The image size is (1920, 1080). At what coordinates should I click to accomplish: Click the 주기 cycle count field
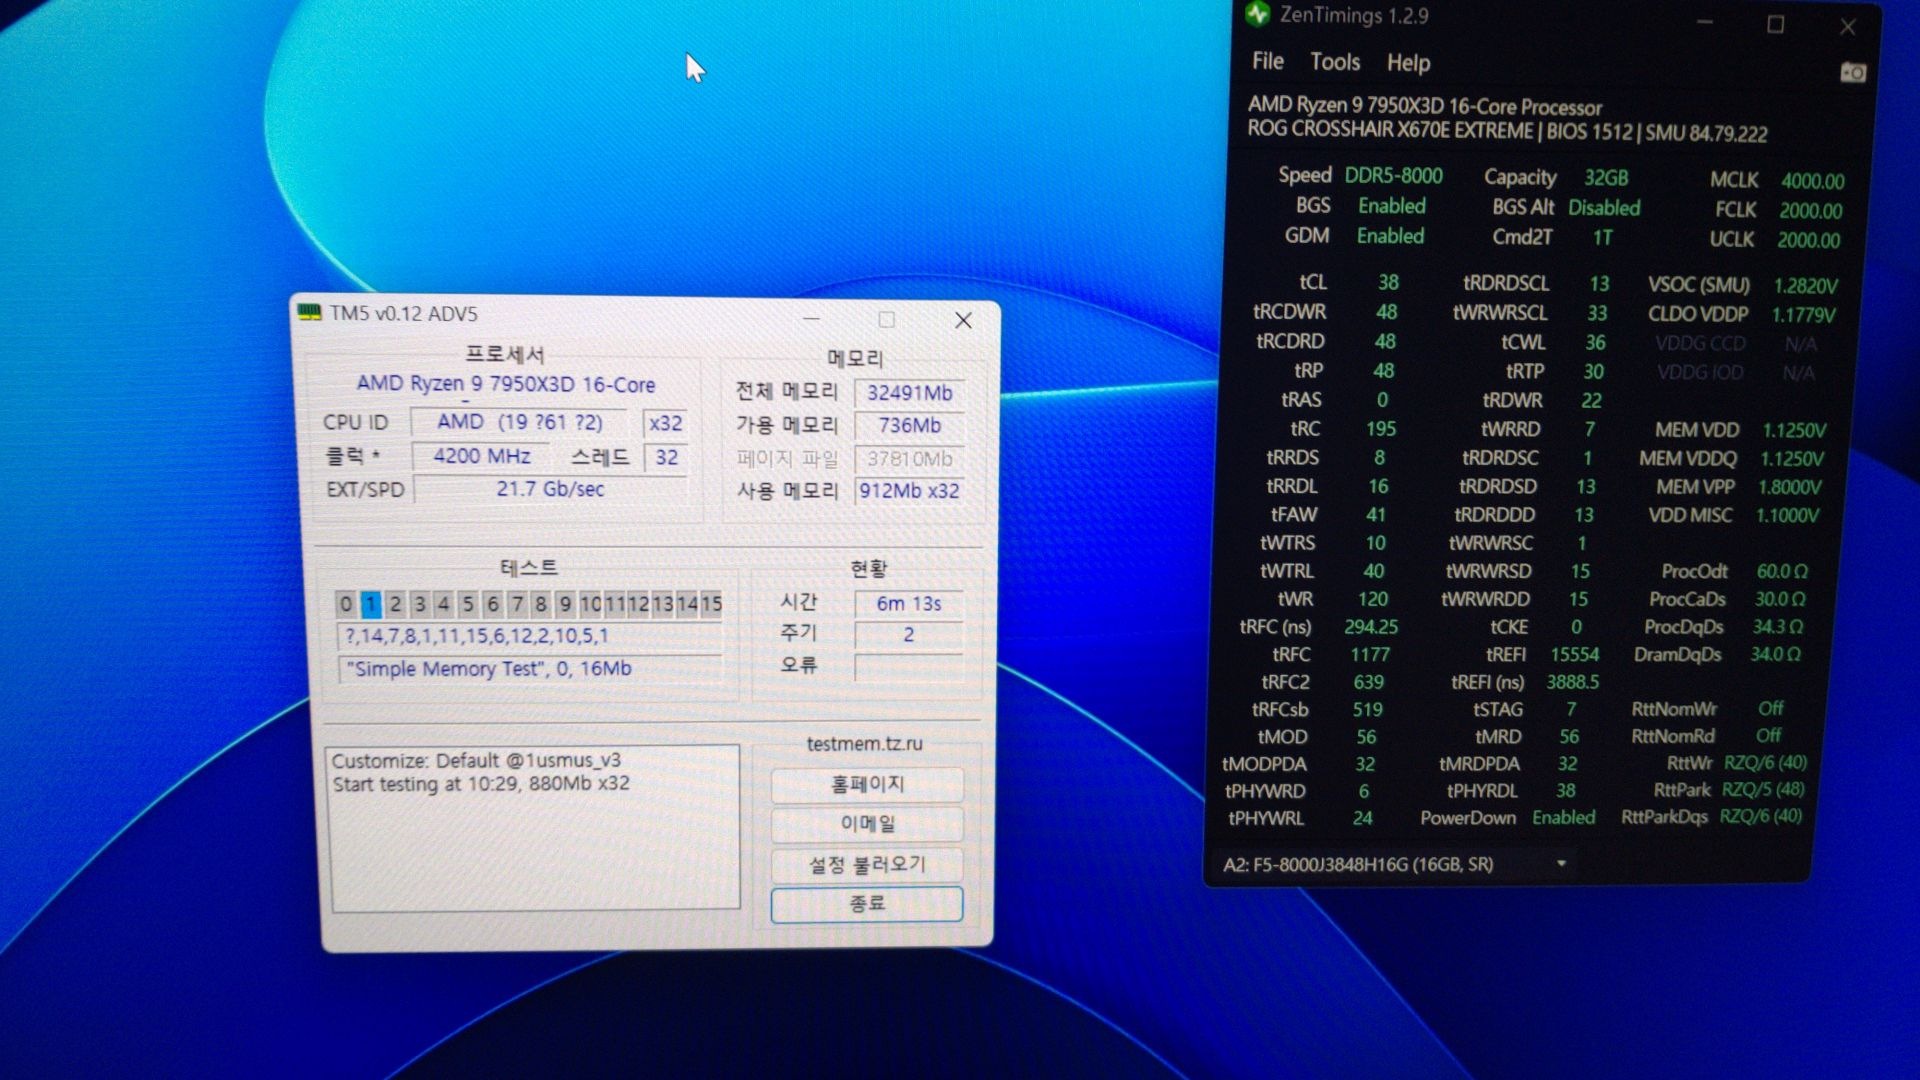[x=909, y=634]
